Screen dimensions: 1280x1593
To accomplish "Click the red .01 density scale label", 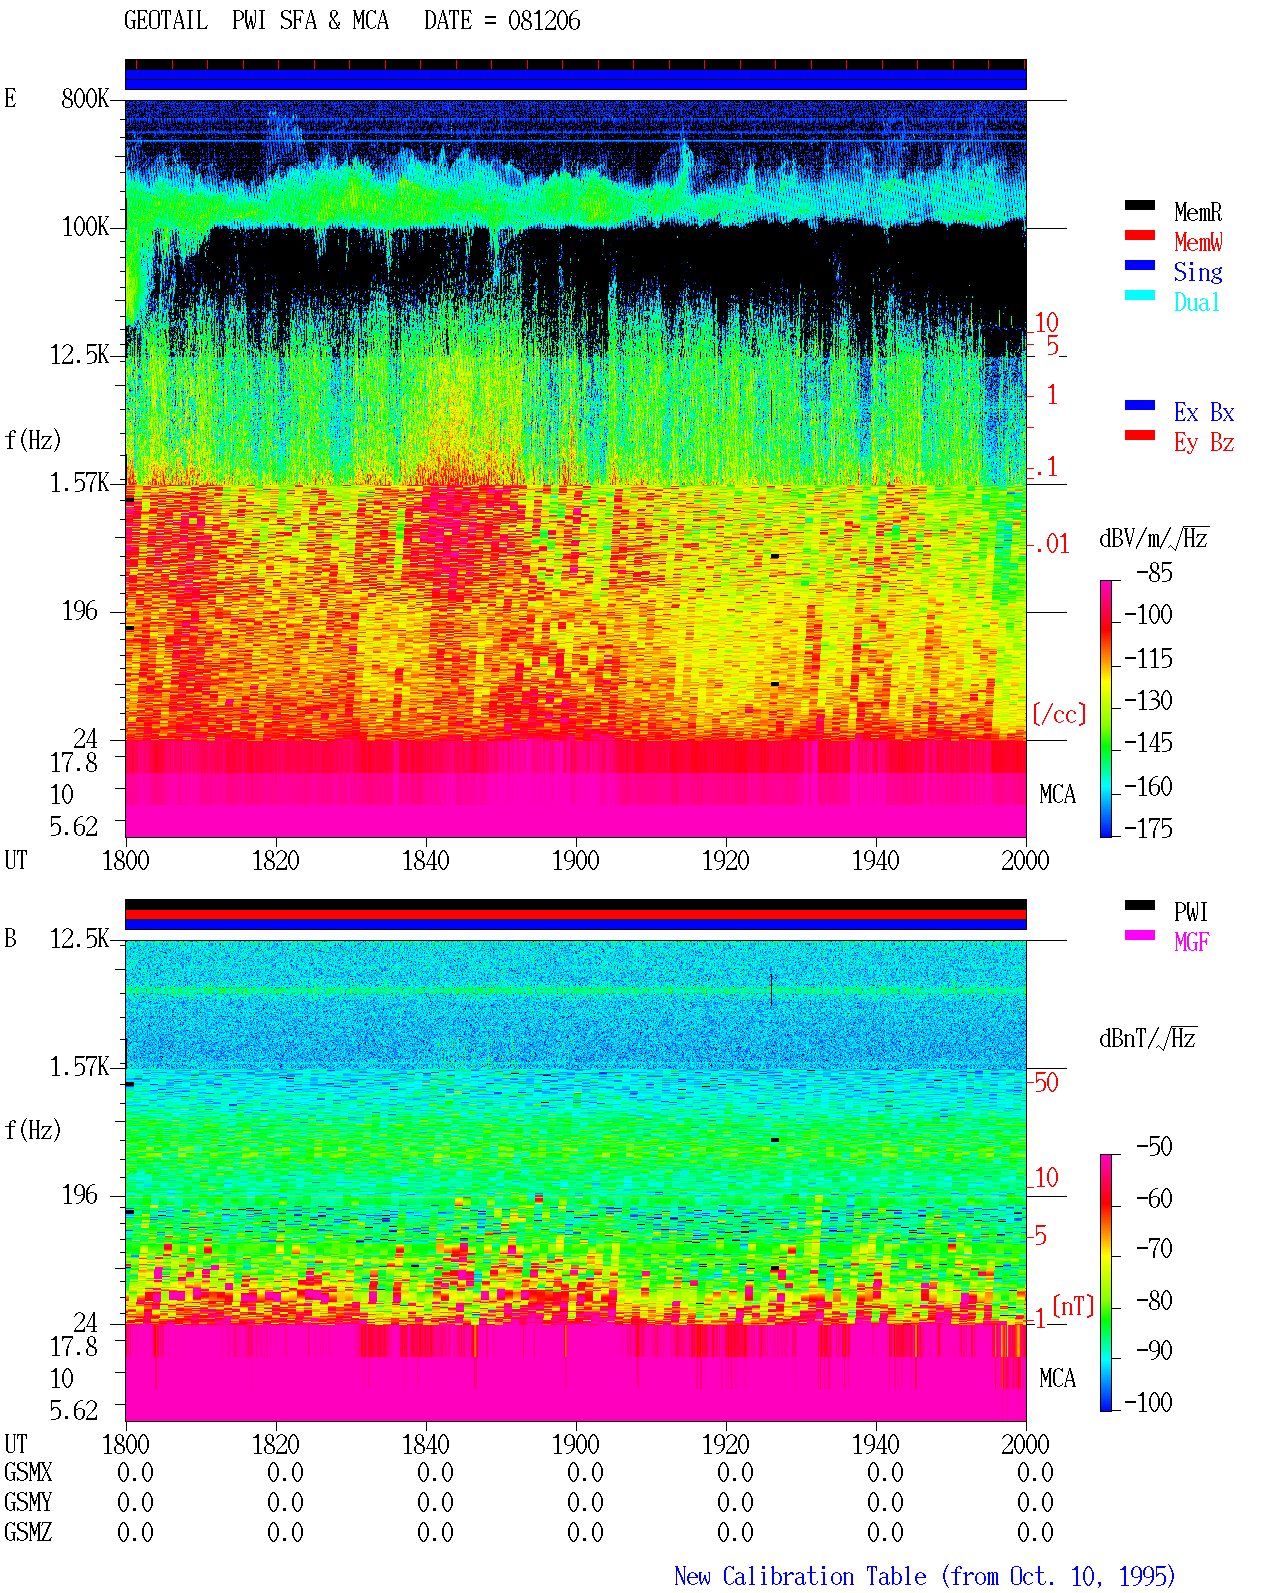I will pos(1052,545).
